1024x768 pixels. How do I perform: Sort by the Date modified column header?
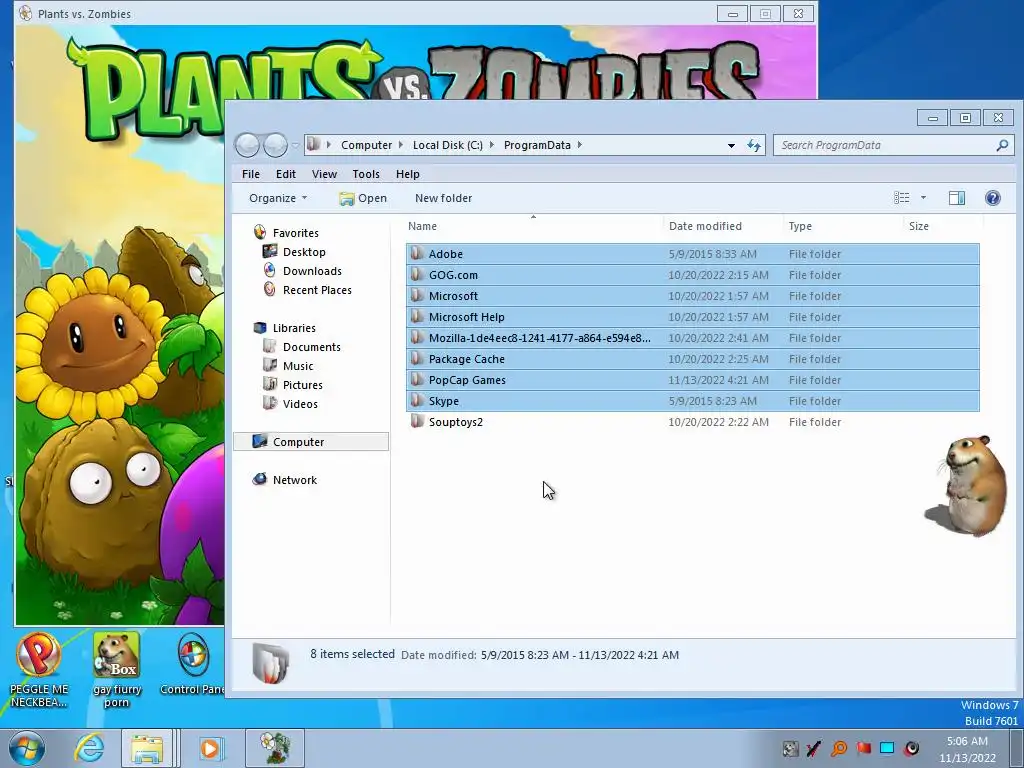click(723, 226)
